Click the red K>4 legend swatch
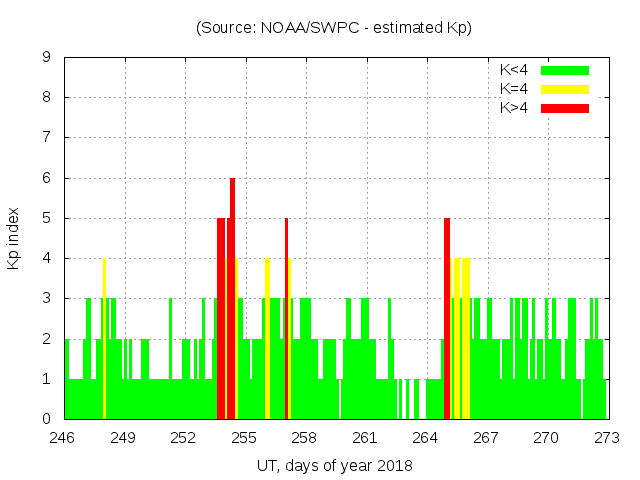640x480 pixels. pos(565,108)
